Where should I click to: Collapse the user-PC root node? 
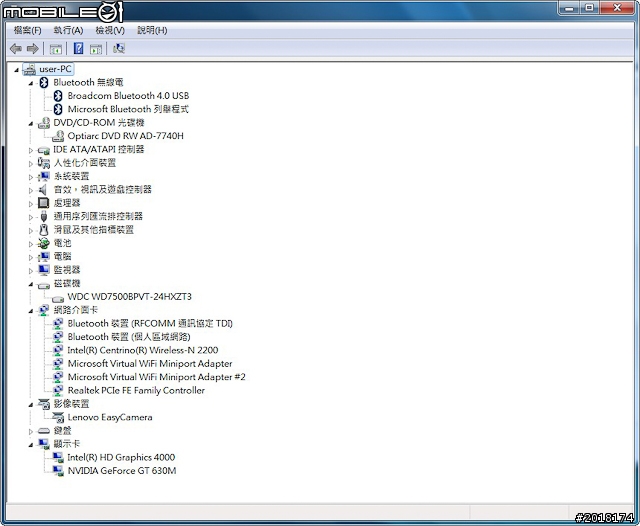[x=16, y=70]
